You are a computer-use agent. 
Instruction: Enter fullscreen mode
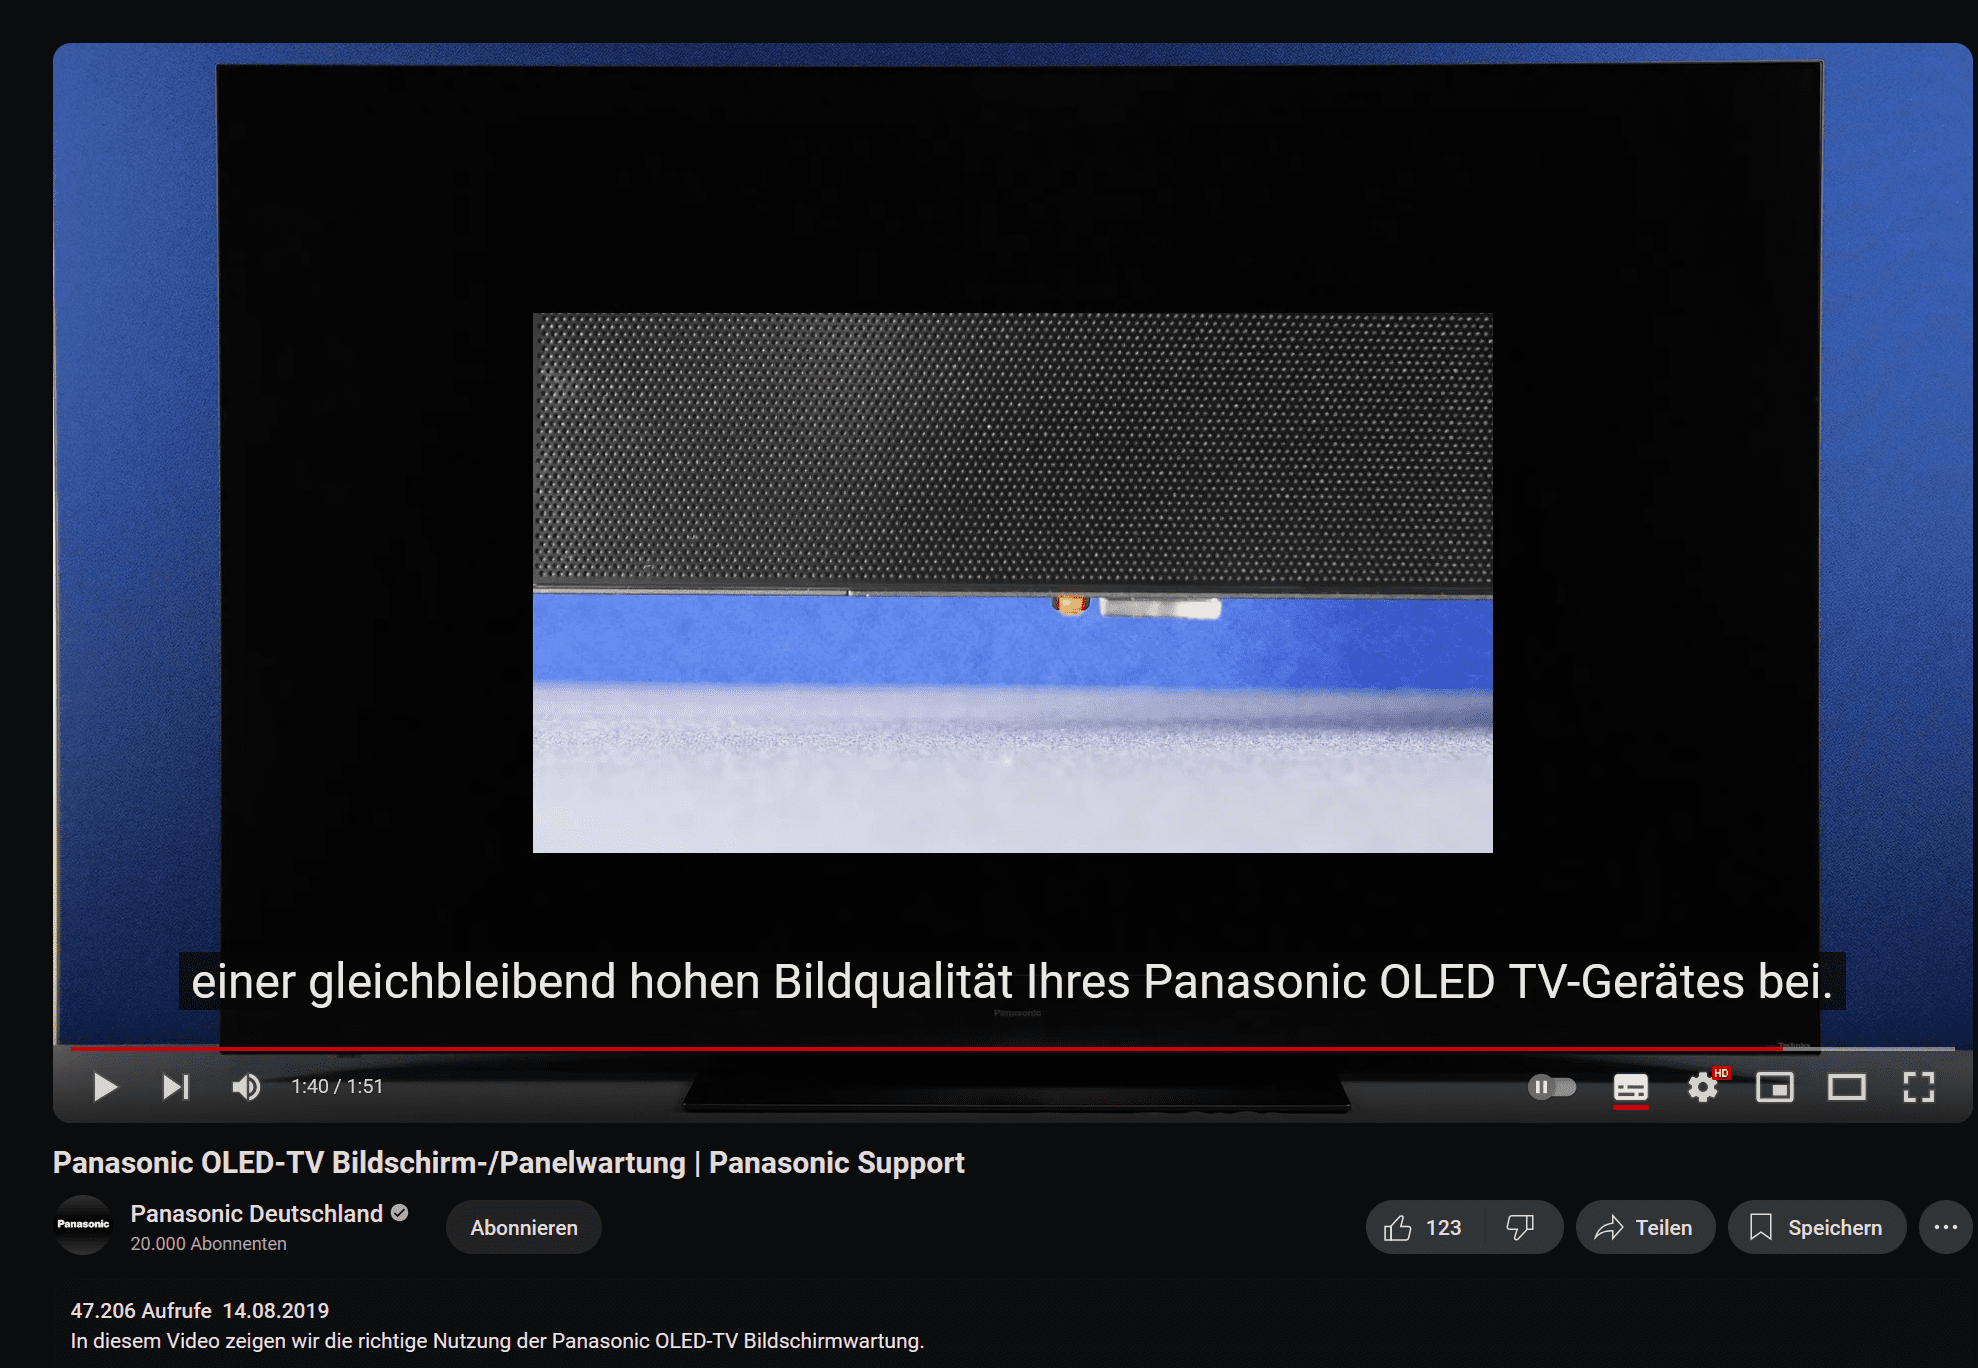tap(1919, 1087)
